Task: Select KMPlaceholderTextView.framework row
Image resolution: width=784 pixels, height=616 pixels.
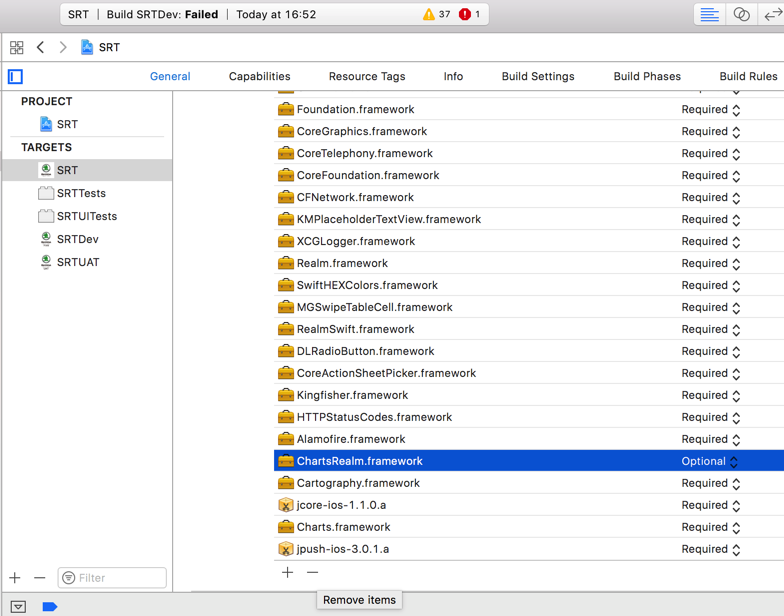Action: pos(529,220)
